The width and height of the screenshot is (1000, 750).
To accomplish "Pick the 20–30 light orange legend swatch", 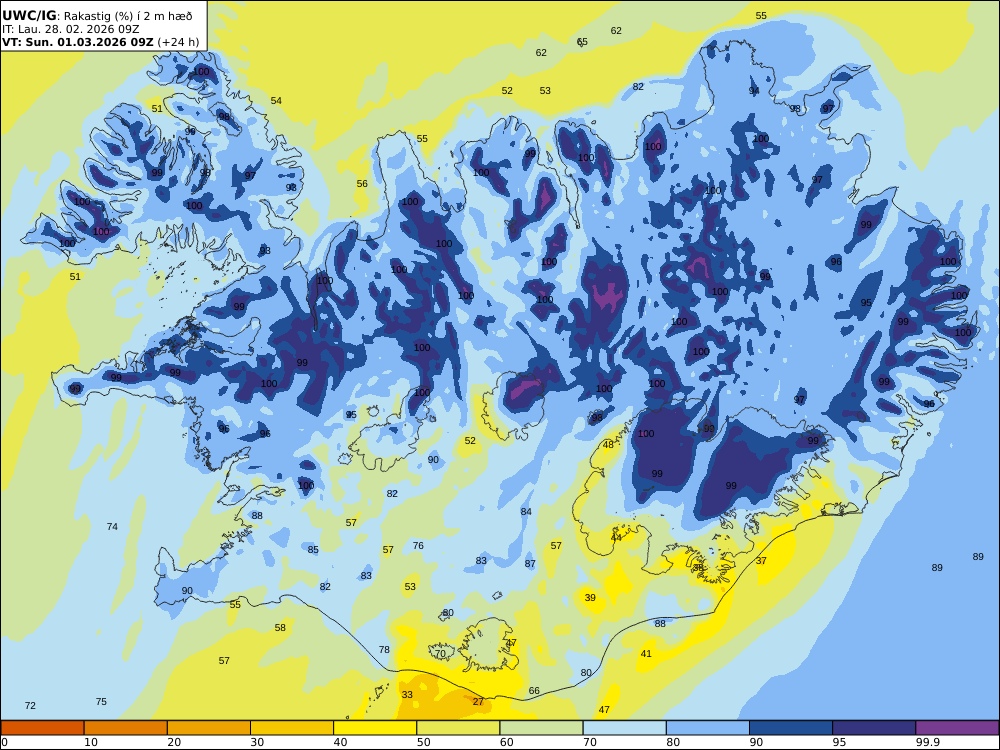I will [x=209, y=728].
